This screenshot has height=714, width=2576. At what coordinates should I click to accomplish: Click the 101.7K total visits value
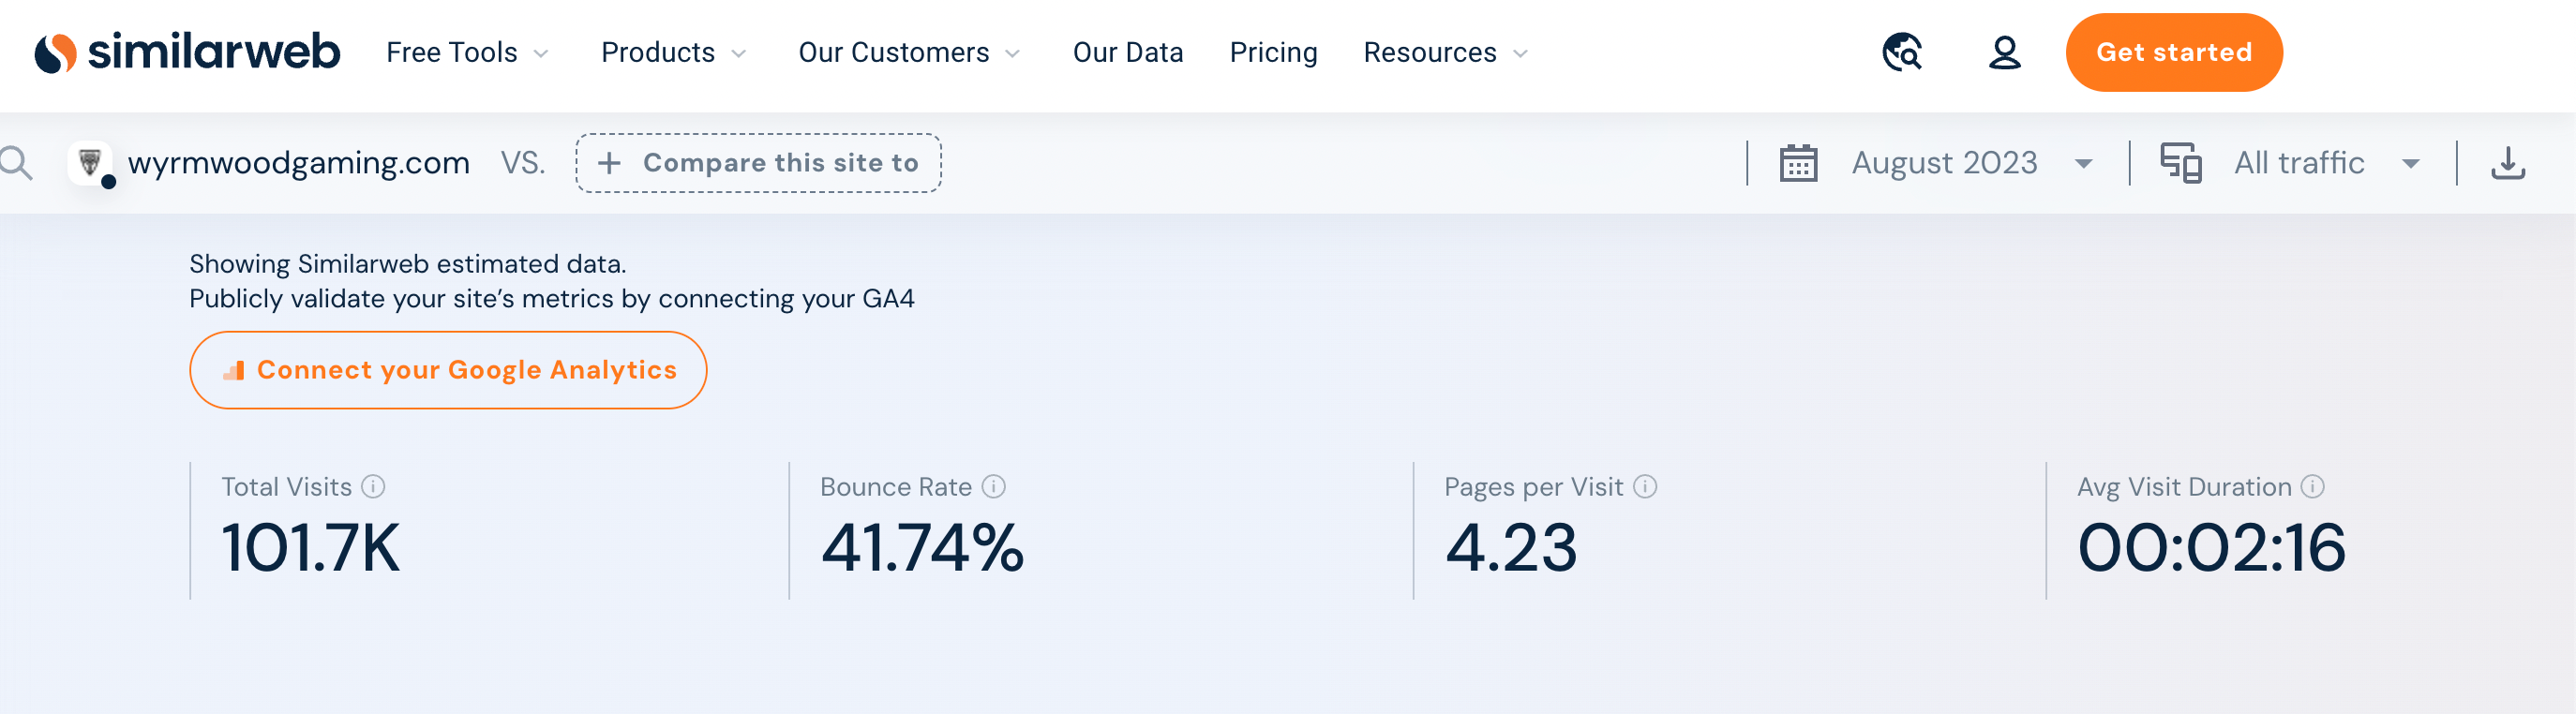pos(310,548)
